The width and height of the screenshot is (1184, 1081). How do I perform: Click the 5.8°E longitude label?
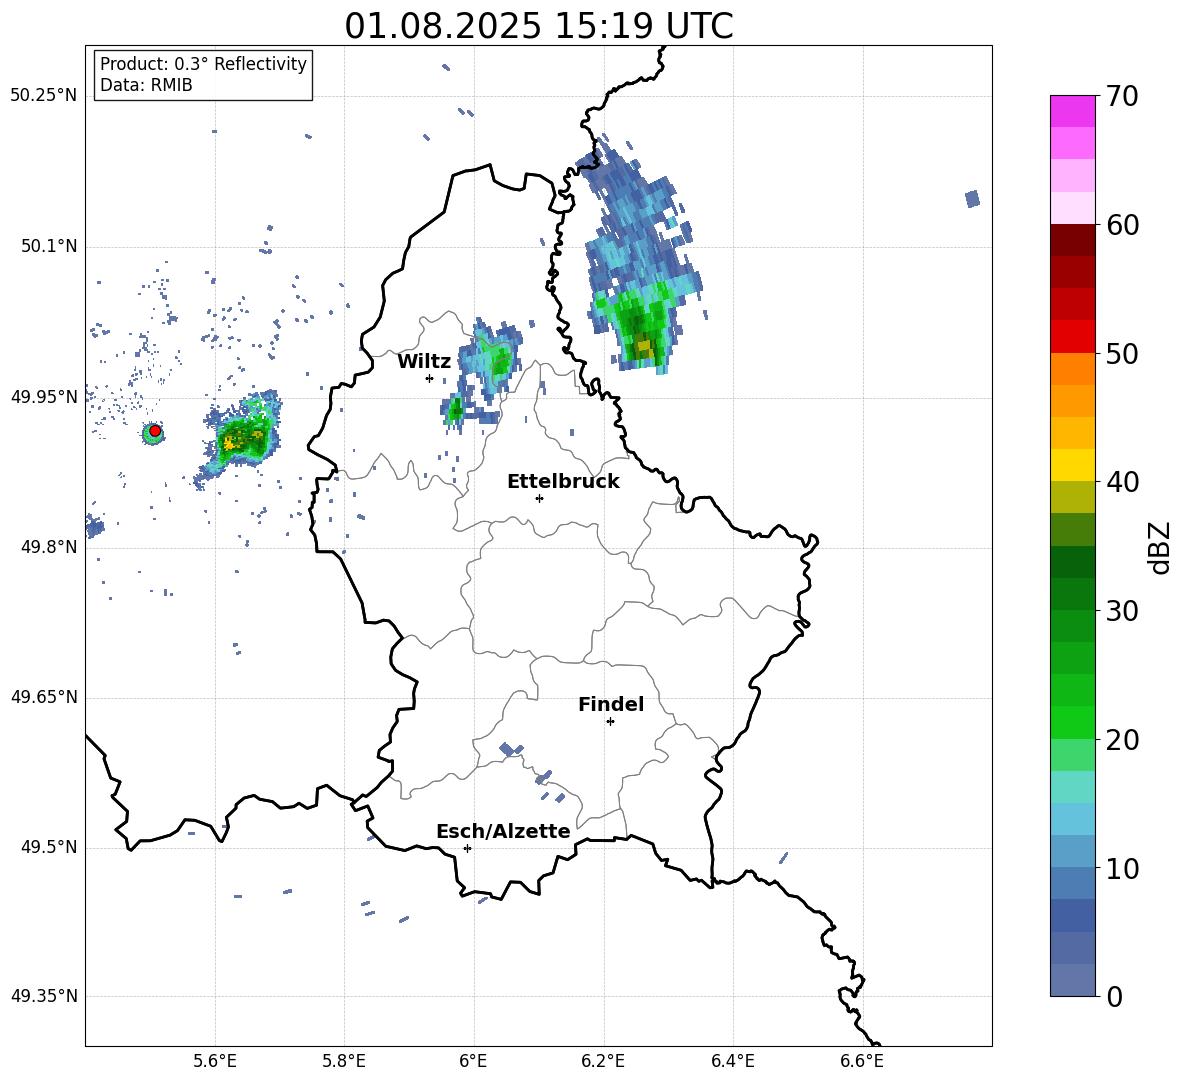[344, 1061]
